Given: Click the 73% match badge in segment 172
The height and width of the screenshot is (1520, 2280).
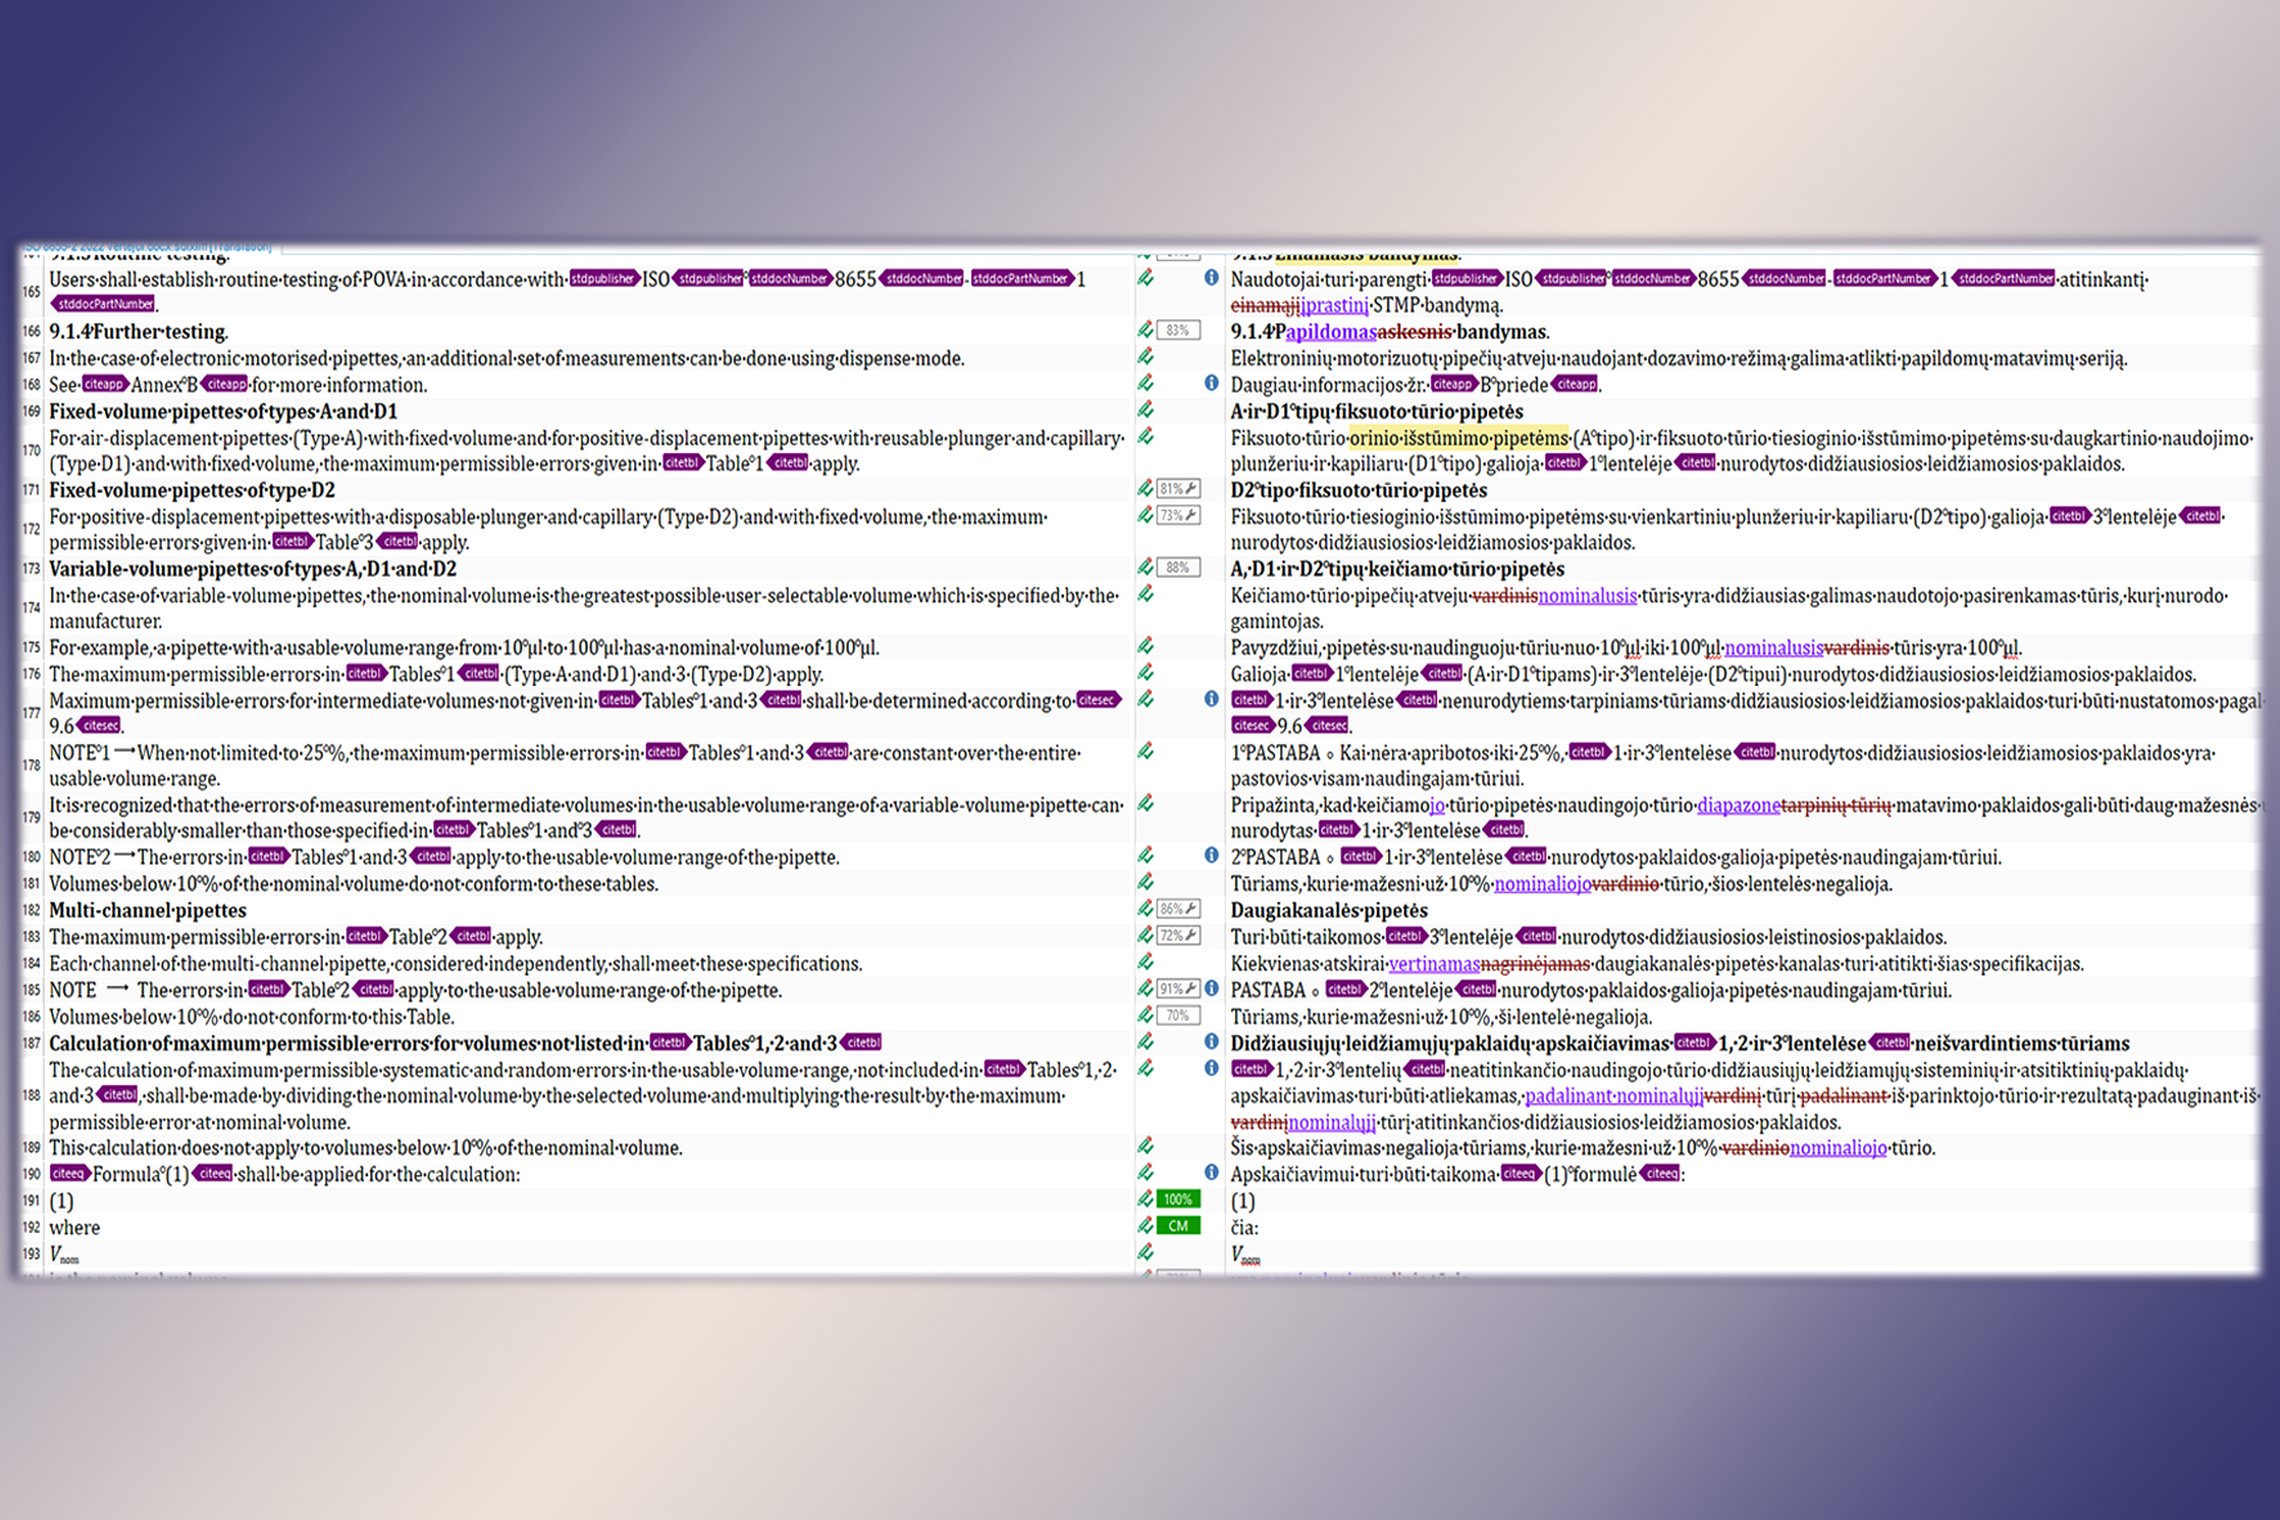Looking at the screenshot, I should click(x=1178, y=516).
